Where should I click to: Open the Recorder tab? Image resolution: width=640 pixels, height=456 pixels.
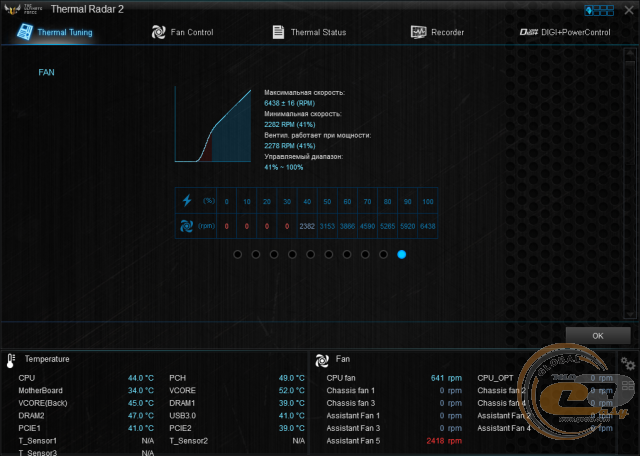(437, 32)
